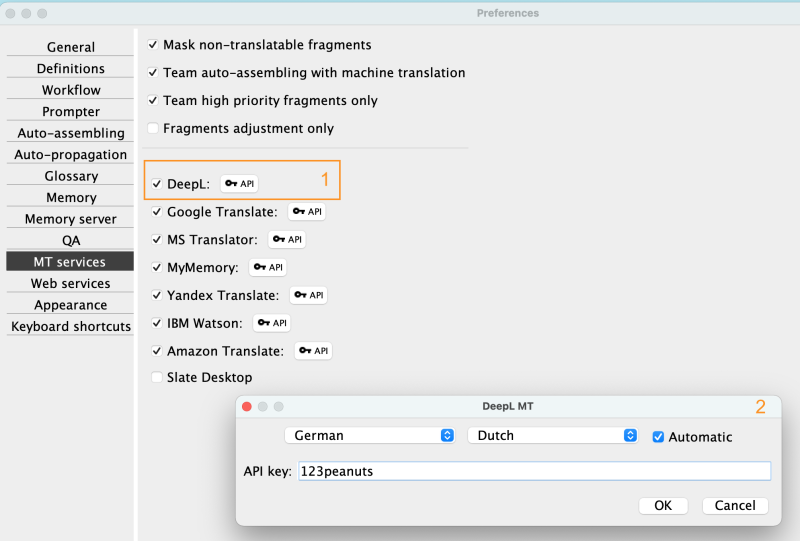800x541 pixels.
Task: Toggle the Yandex Translate checkbox
Action: (157, 295)
